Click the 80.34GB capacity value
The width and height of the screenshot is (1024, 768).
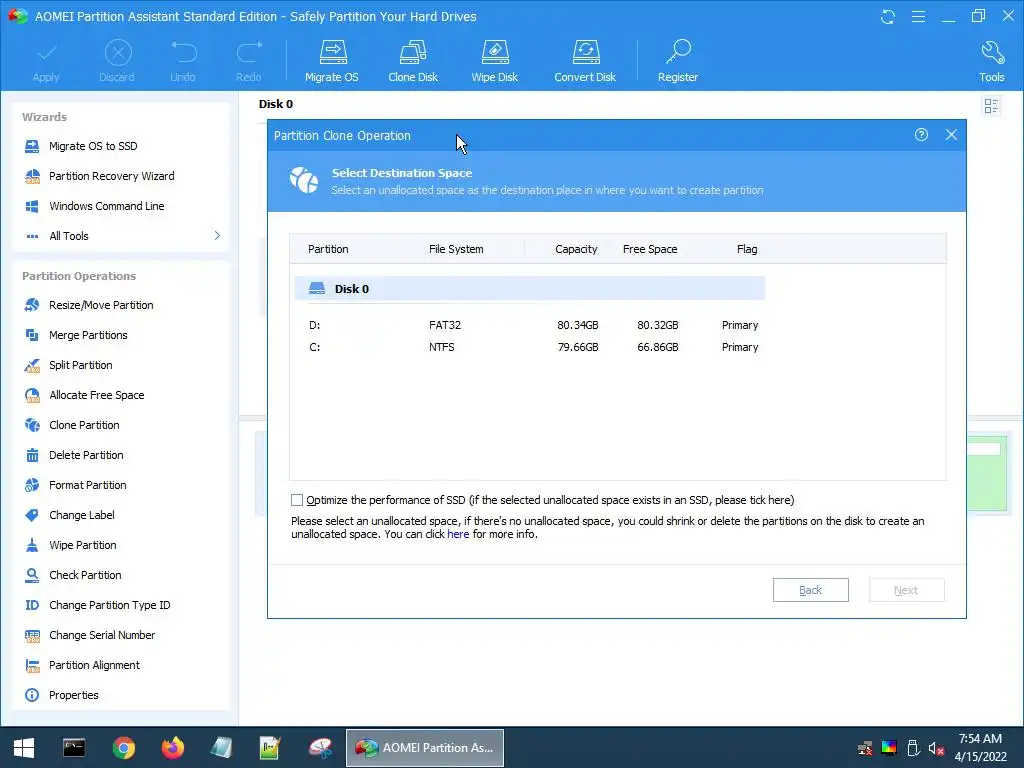(x=578, y=325)
